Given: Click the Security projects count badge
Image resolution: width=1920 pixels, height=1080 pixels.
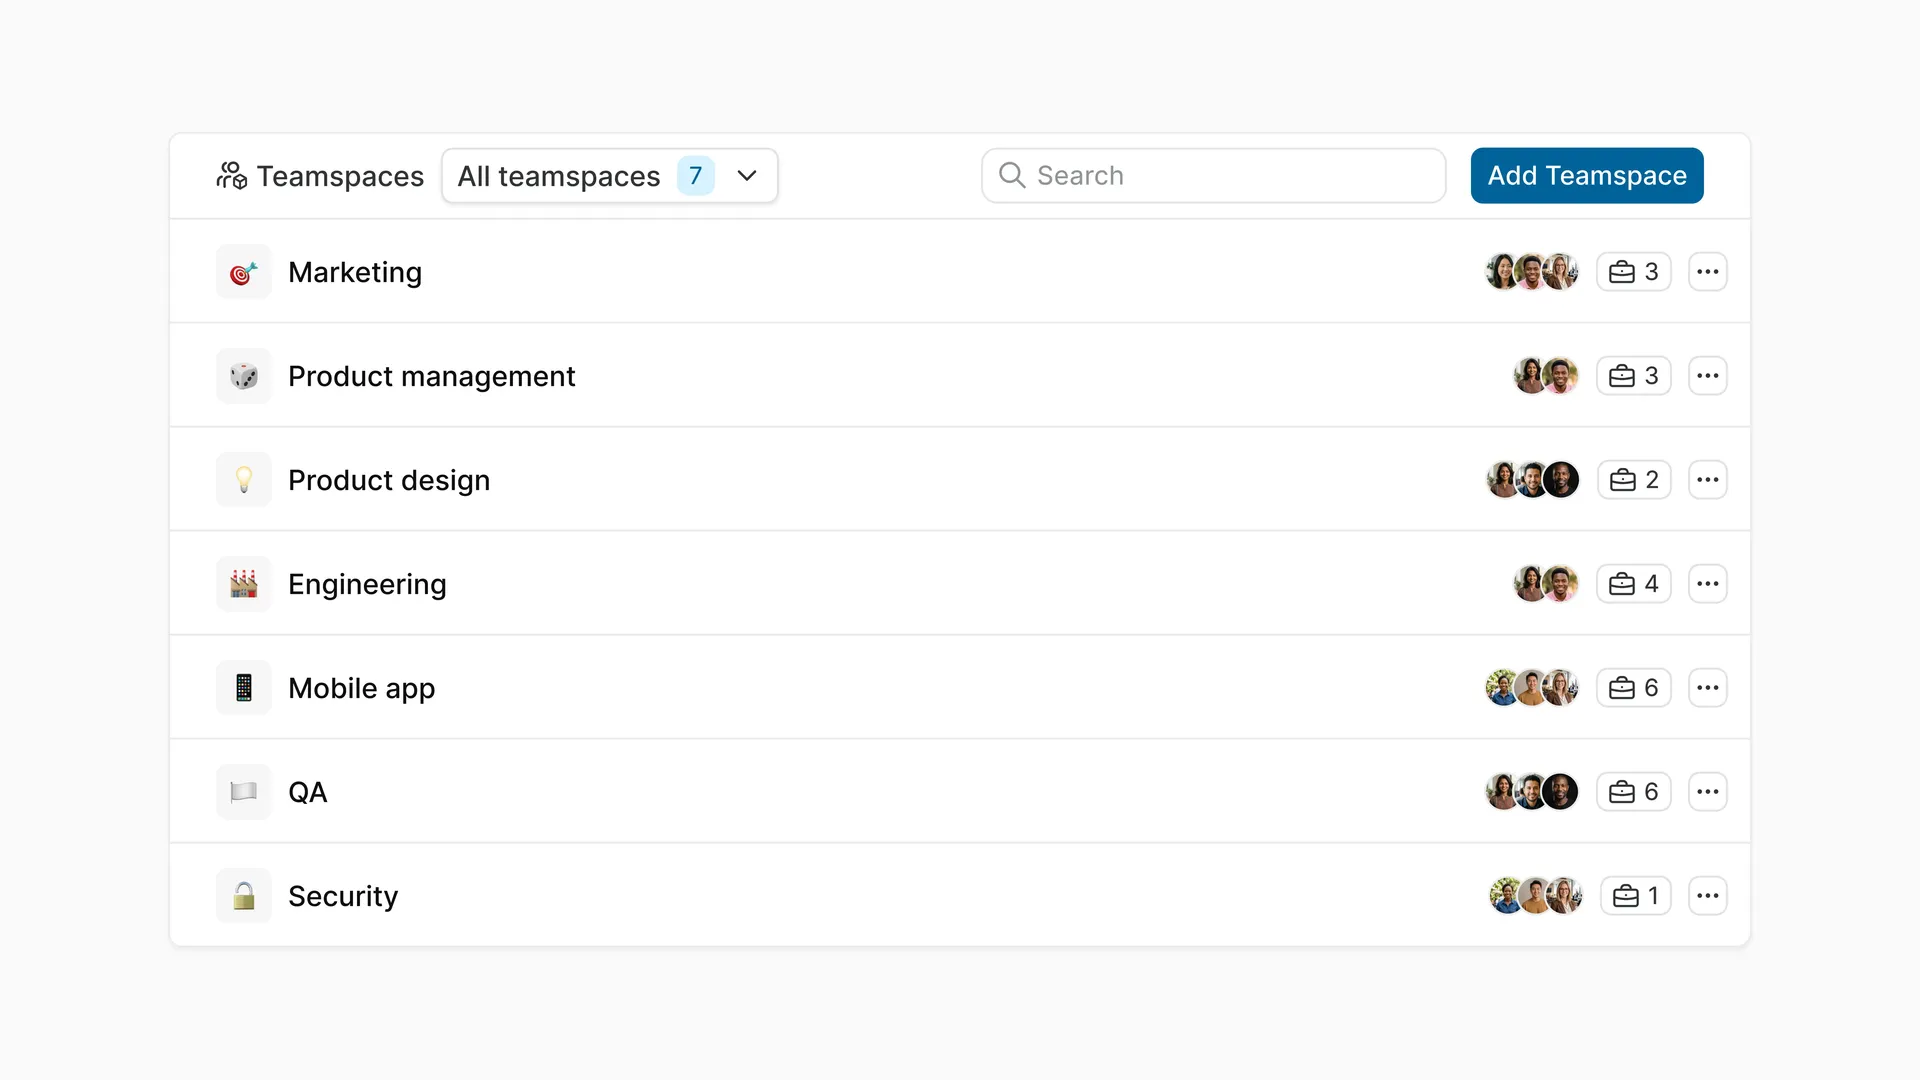Looking at the screenshot, I should [x=1635, y=896].
